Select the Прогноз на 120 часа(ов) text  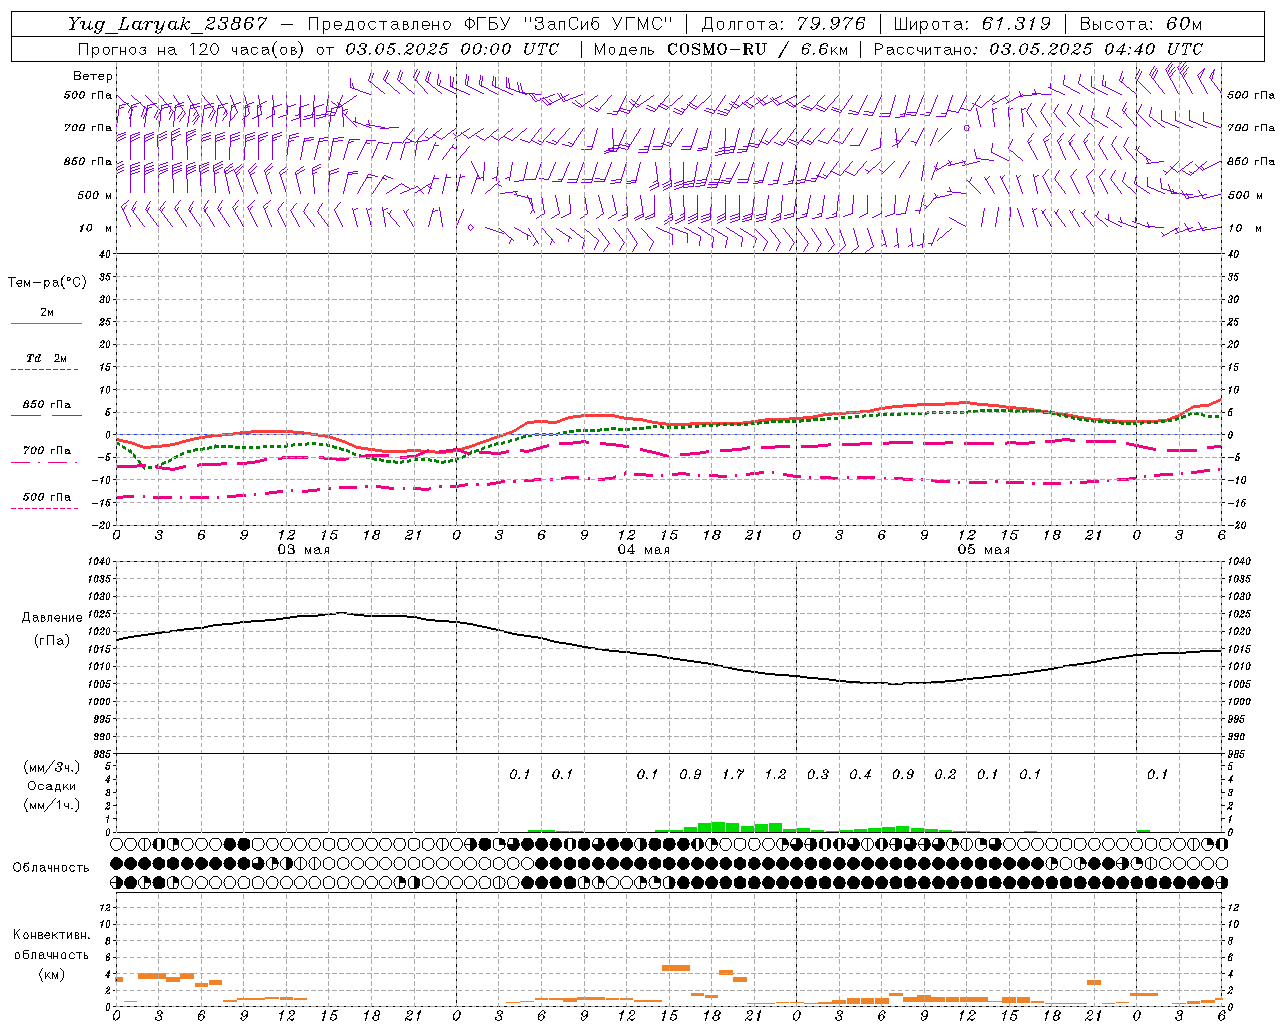[x=192, y=49]
